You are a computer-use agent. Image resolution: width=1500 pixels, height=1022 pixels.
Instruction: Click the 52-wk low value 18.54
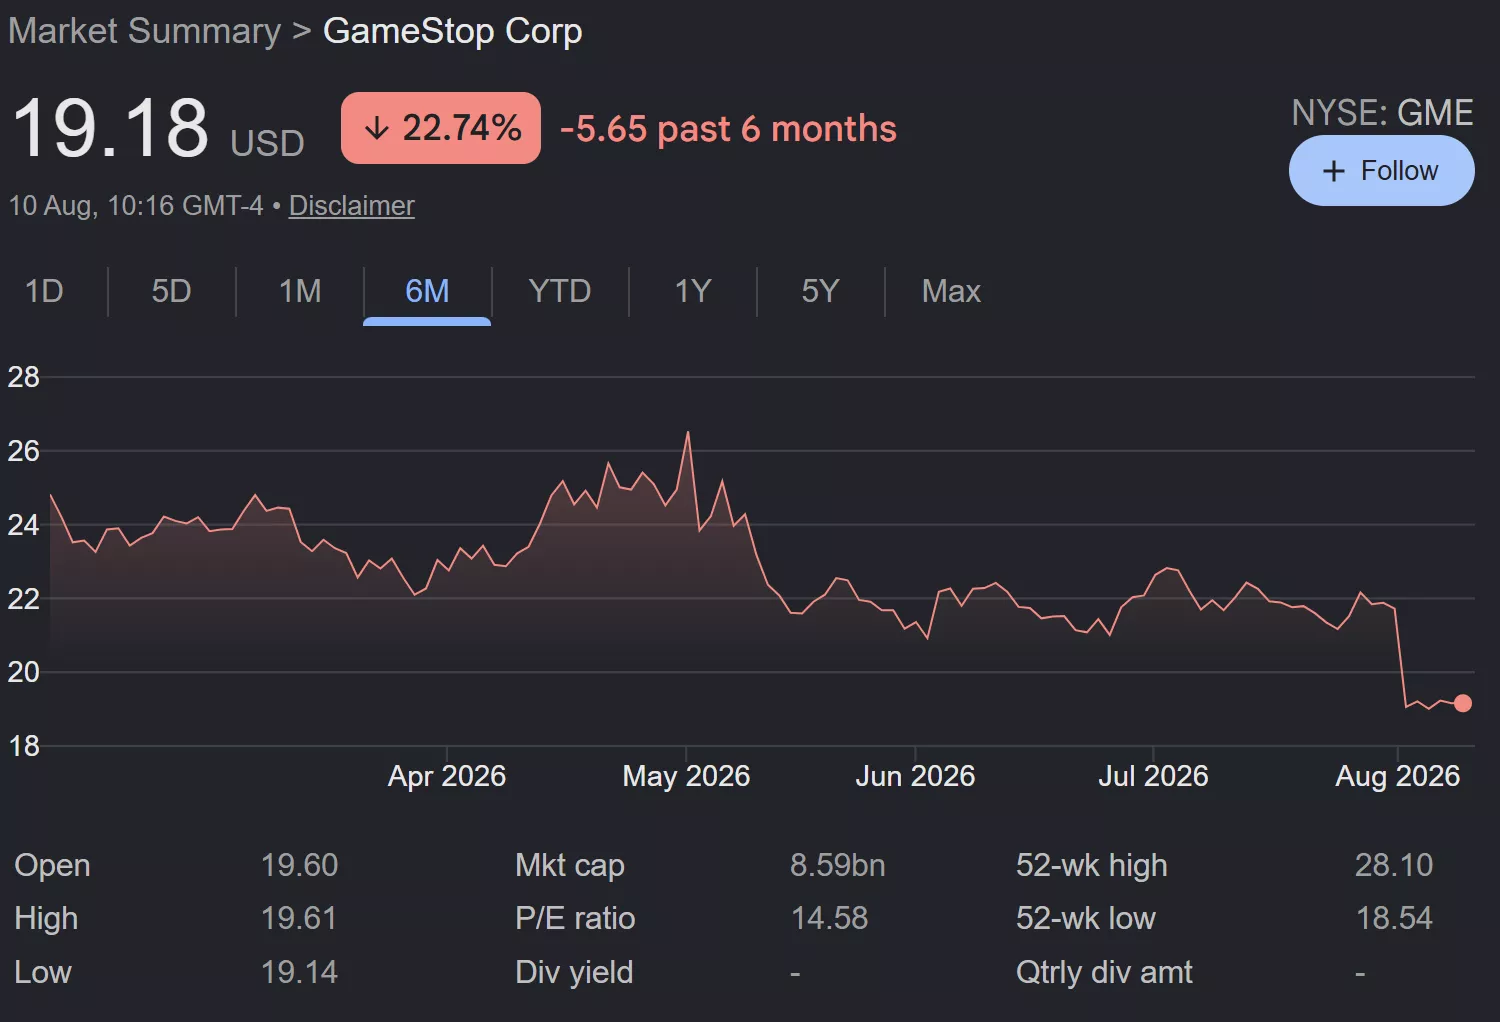coord(1394,918)
